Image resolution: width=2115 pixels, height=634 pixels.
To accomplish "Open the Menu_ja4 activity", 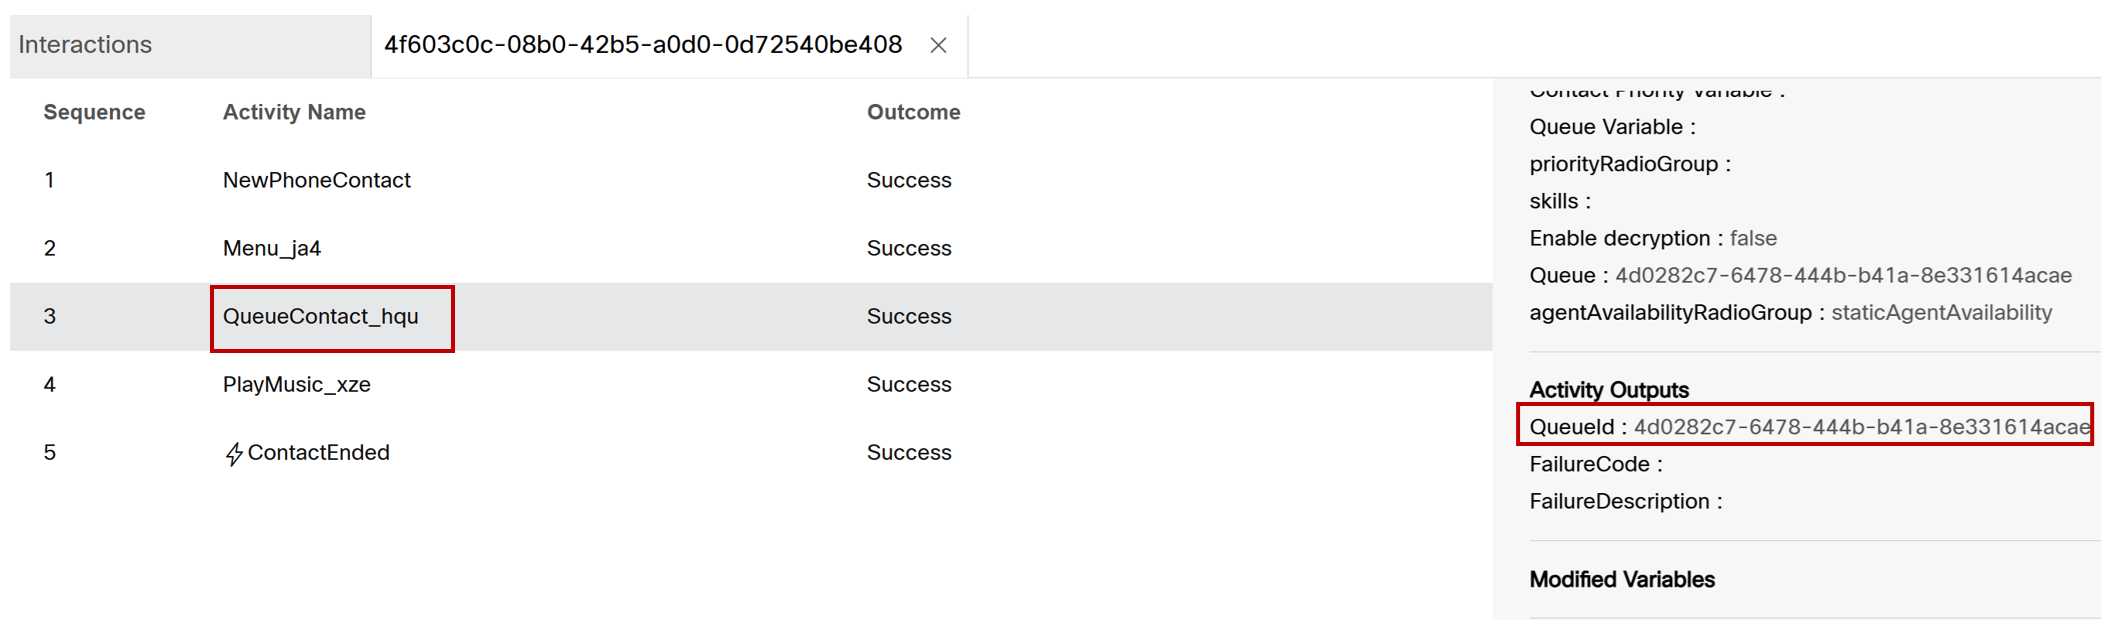I will [272, 248].
